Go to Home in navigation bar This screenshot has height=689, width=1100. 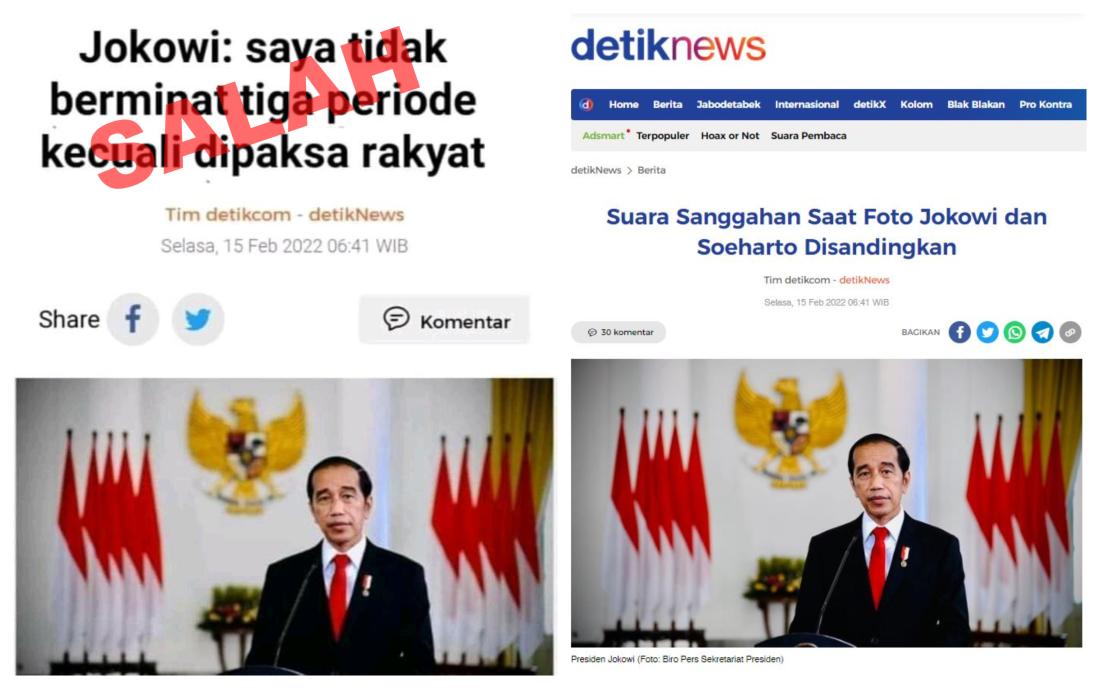[x=623, y=105]
